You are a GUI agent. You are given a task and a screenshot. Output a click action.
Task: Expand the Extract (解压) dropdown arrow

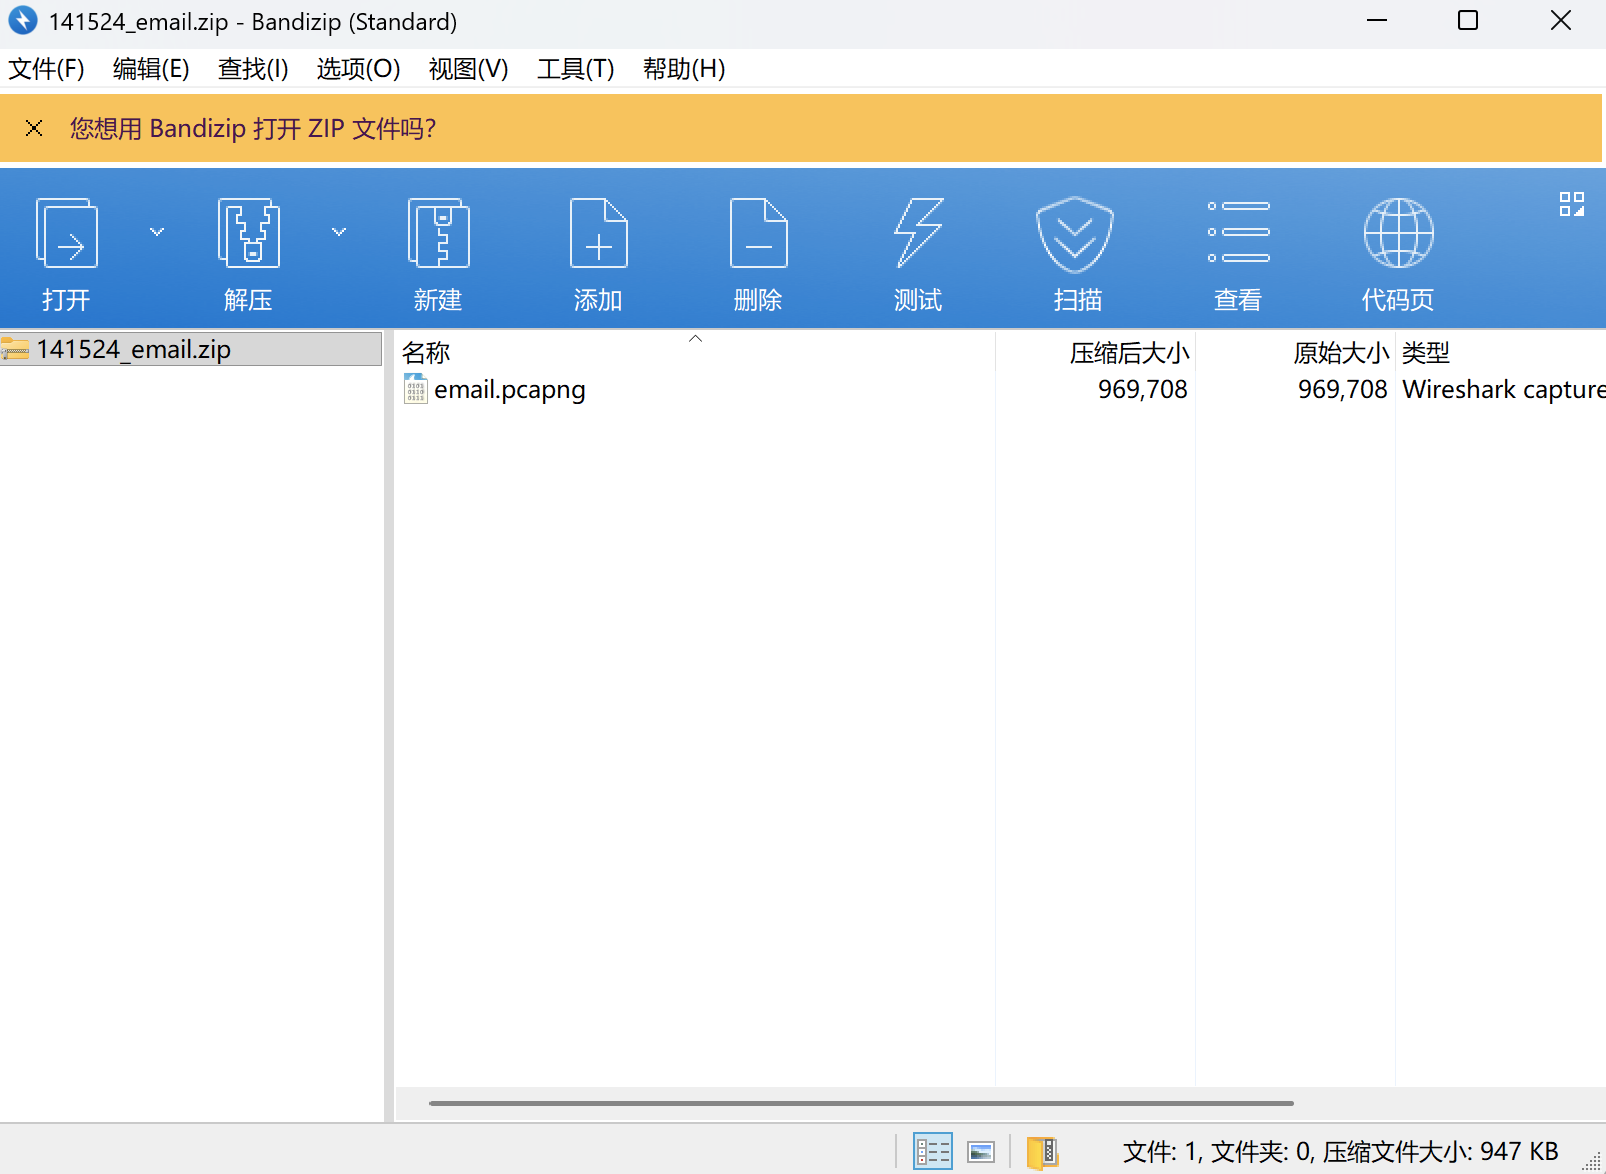(339, 232)
